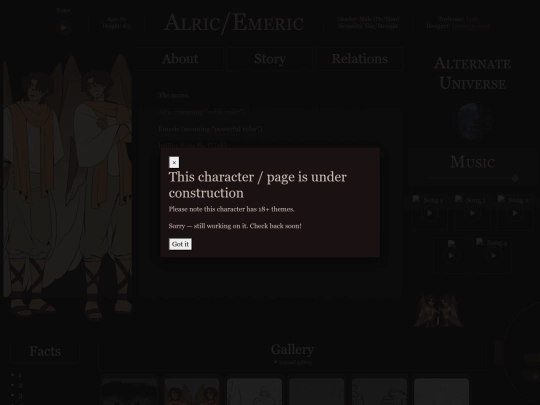Switch to the Story tab
540x405 pixels.
270,59
